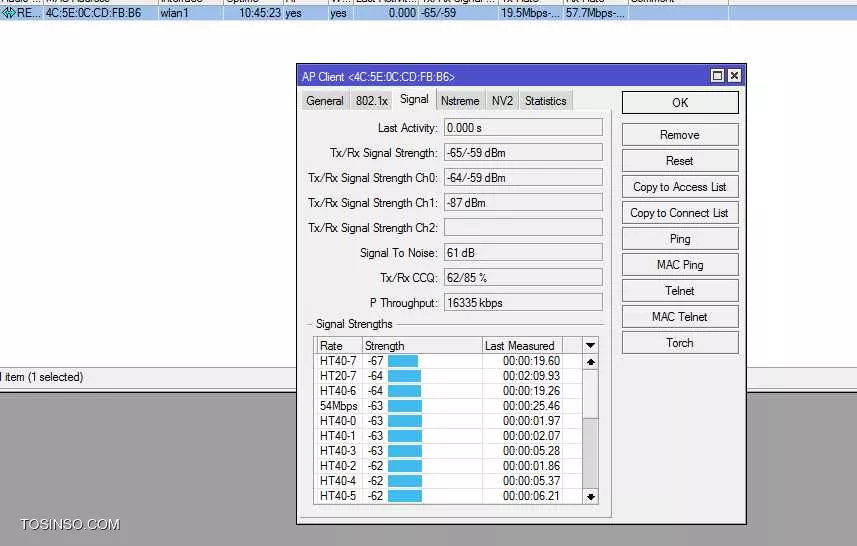Select the HT40-5 rate row
The image size is (857, 546).
[449, 496]
